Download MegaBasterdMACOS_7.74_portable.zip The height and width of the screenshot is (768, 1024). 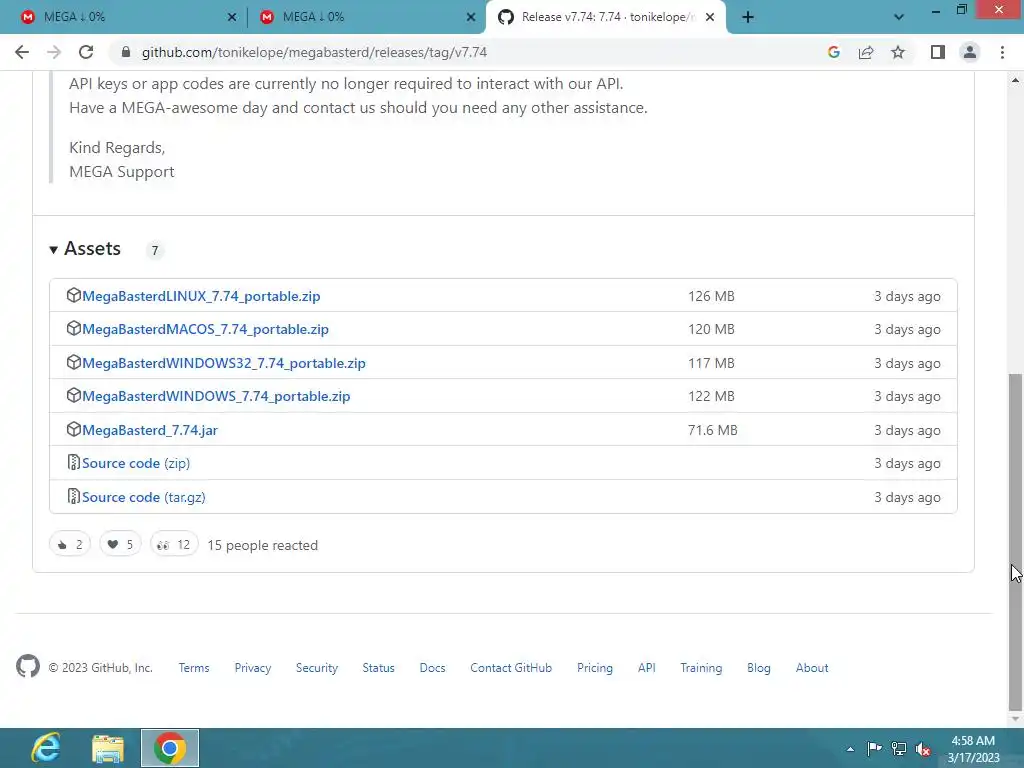coord(205,329)
